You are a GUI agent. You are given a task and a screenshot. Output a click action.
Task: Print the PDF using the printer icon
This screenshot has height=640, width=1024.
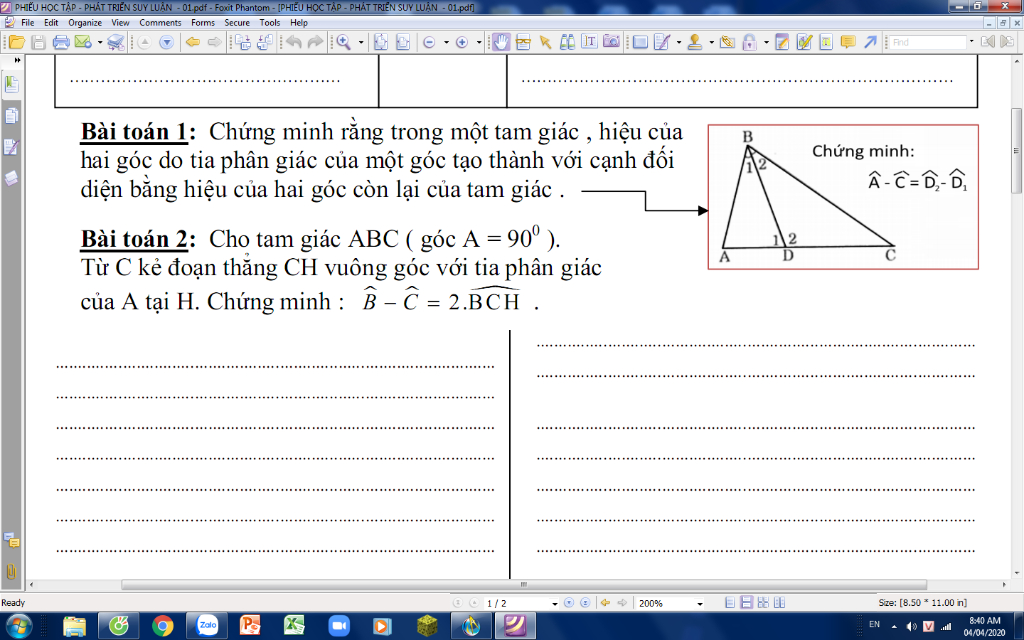[61, 42]
